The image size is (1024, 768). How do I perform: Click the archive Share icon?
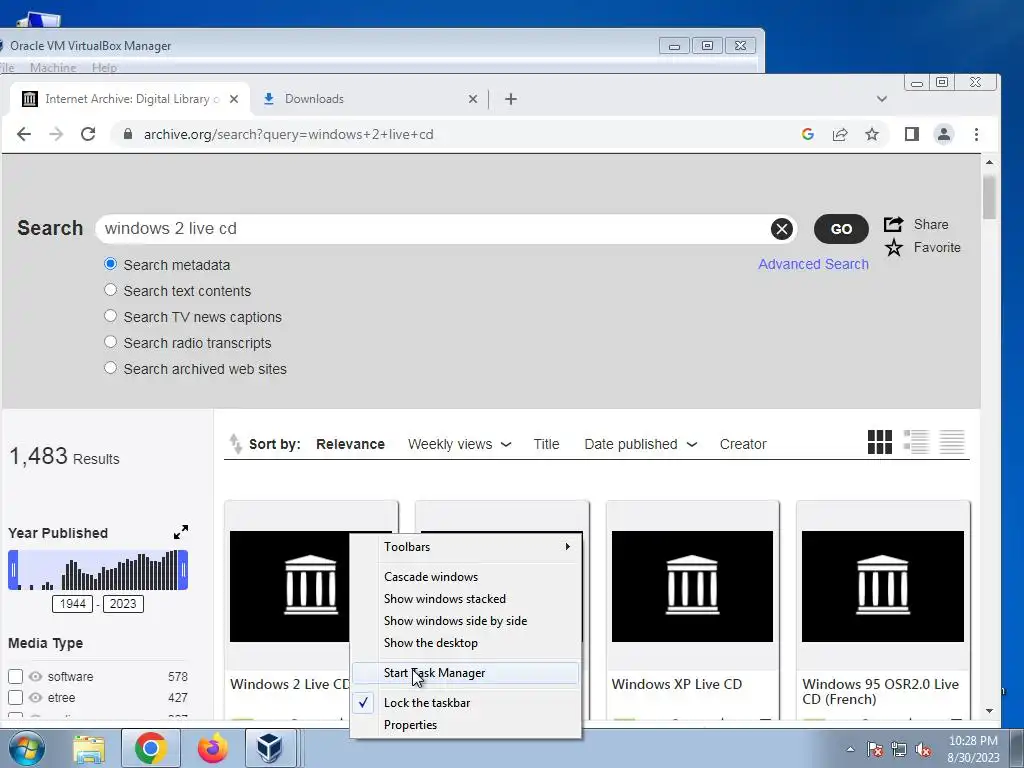click(x=893, y=224)
